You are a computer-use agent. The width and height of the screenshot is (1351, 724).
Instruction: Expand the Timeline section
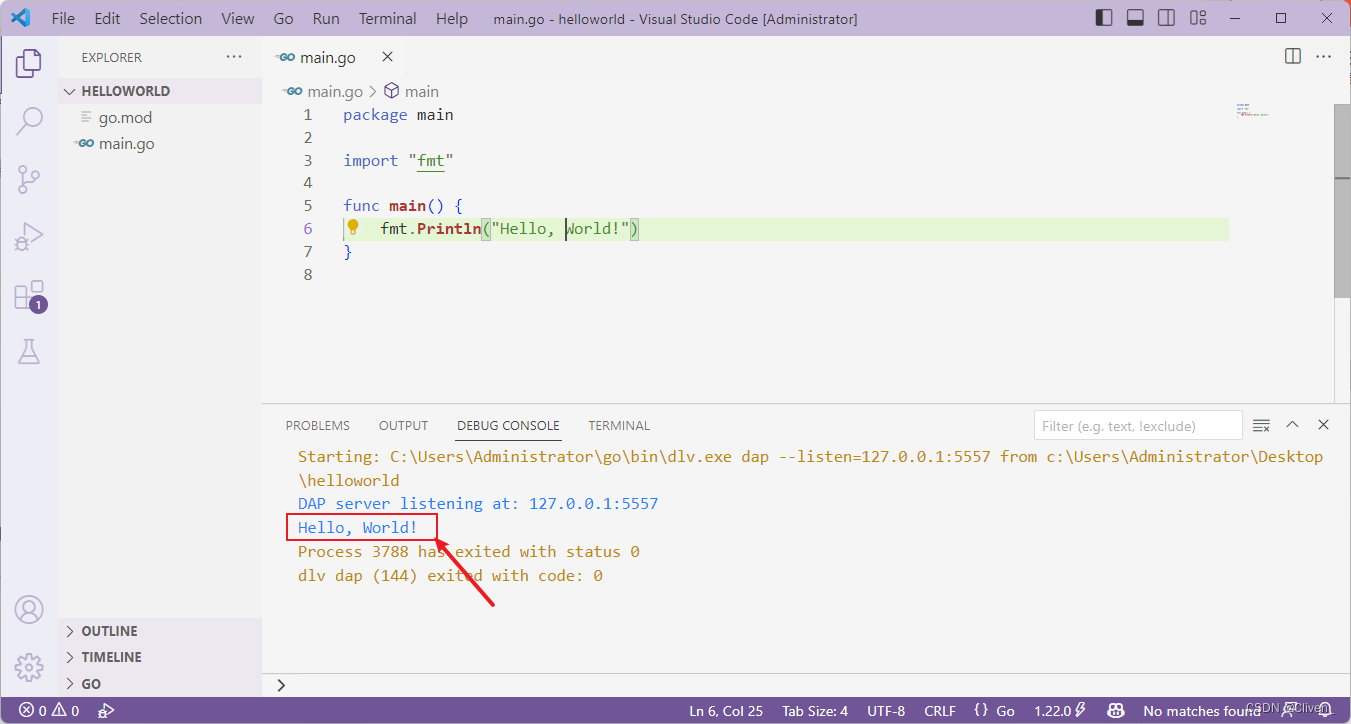coord(160,657)
